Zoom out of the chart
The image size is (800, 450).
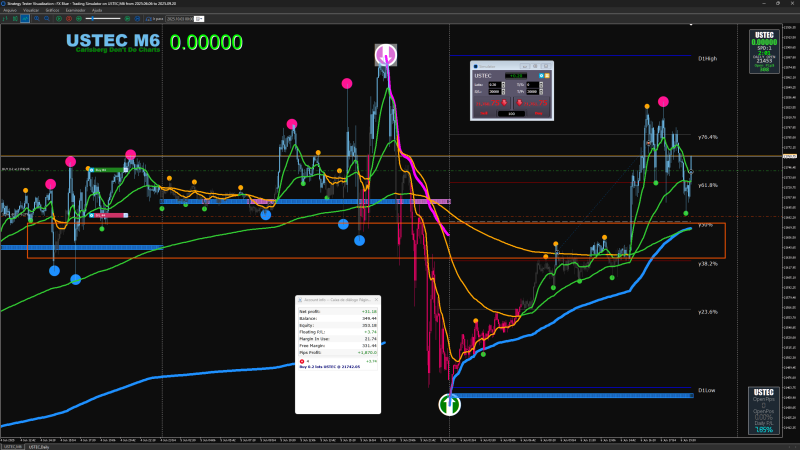pos(47,19)
